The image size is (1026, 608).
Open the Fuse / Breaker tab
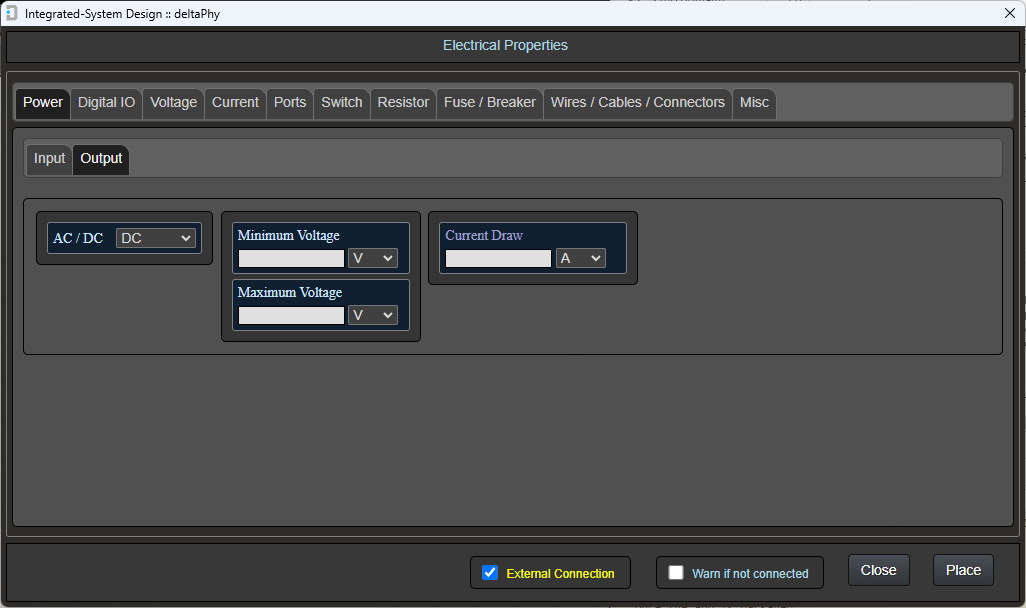click(489, 103)
